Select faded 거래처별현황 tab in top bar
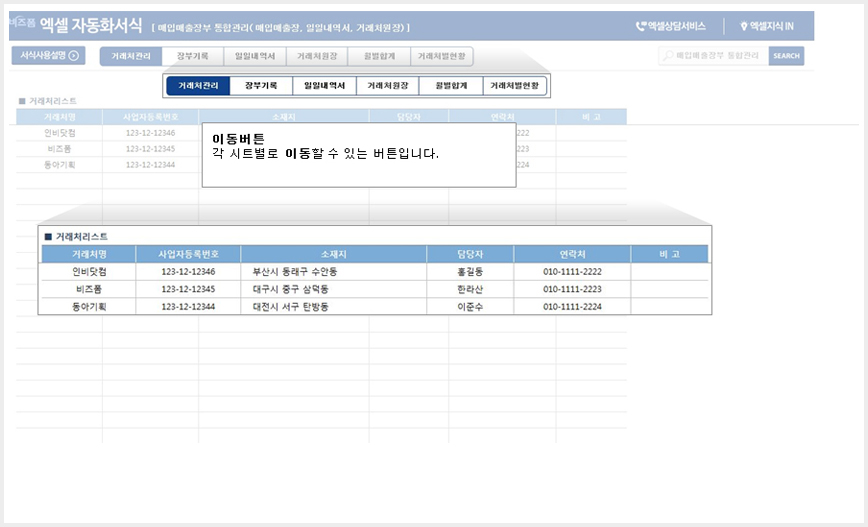 click(x=441, y=56)
